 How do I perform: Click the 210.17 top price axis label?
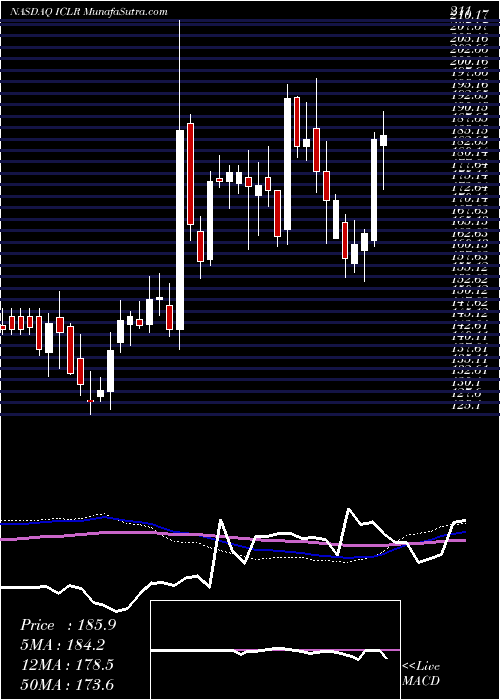[467, 15]
